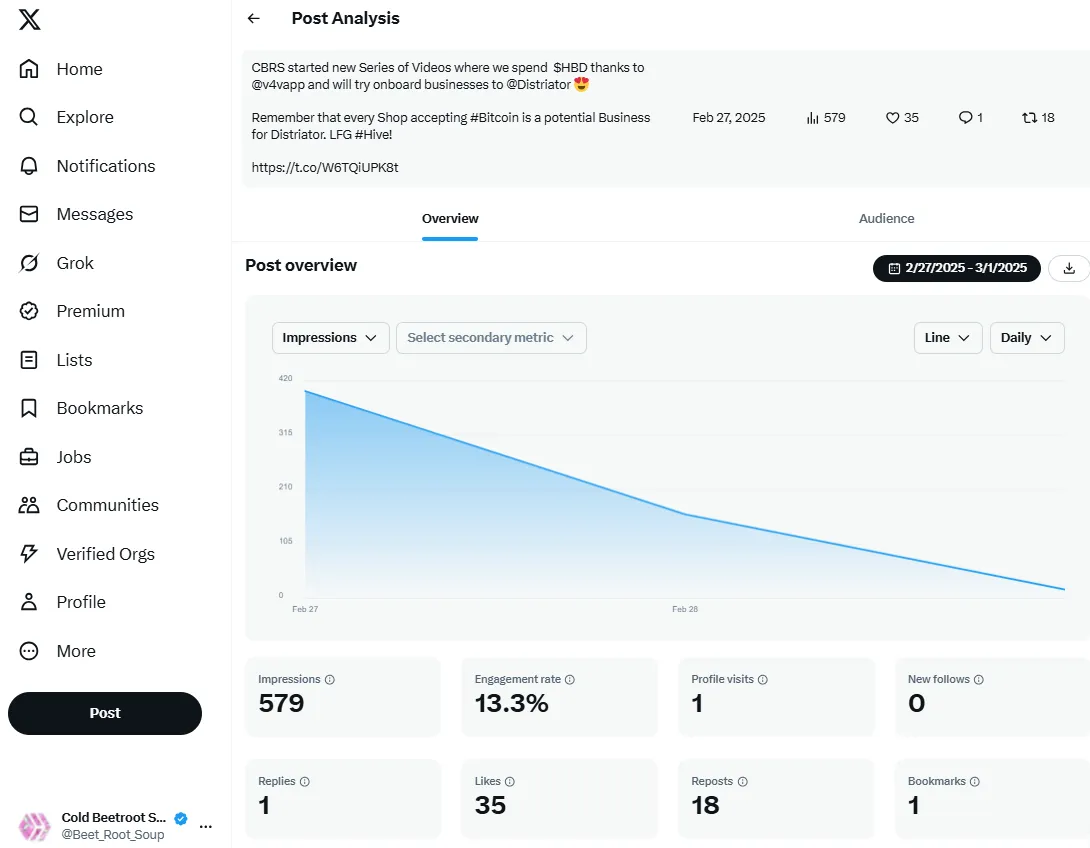Click the Explore magnifier icon
1090x848 pixels.
click(x=29, y=117)
